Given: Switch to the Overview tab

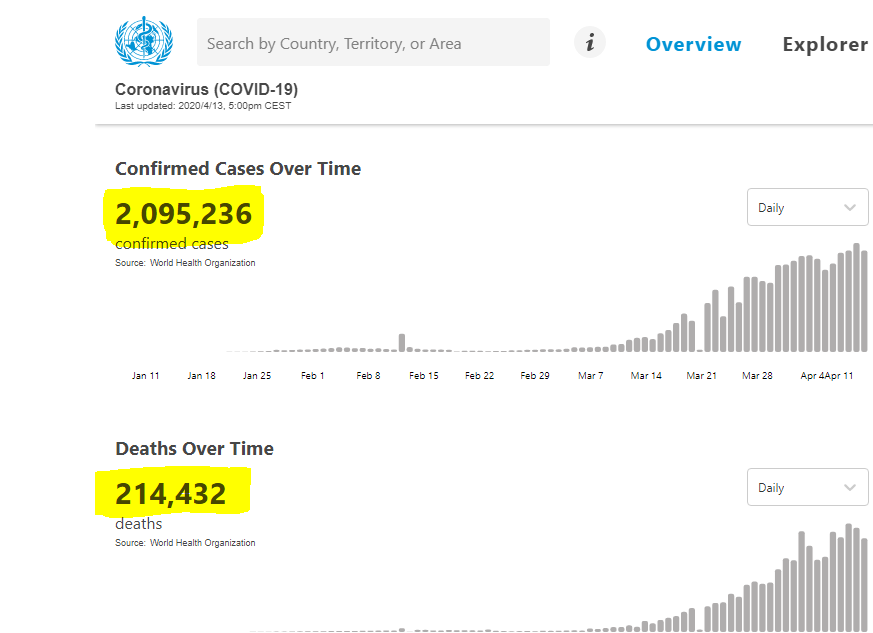Looking at the screenshot, I should tap(693, 44).
